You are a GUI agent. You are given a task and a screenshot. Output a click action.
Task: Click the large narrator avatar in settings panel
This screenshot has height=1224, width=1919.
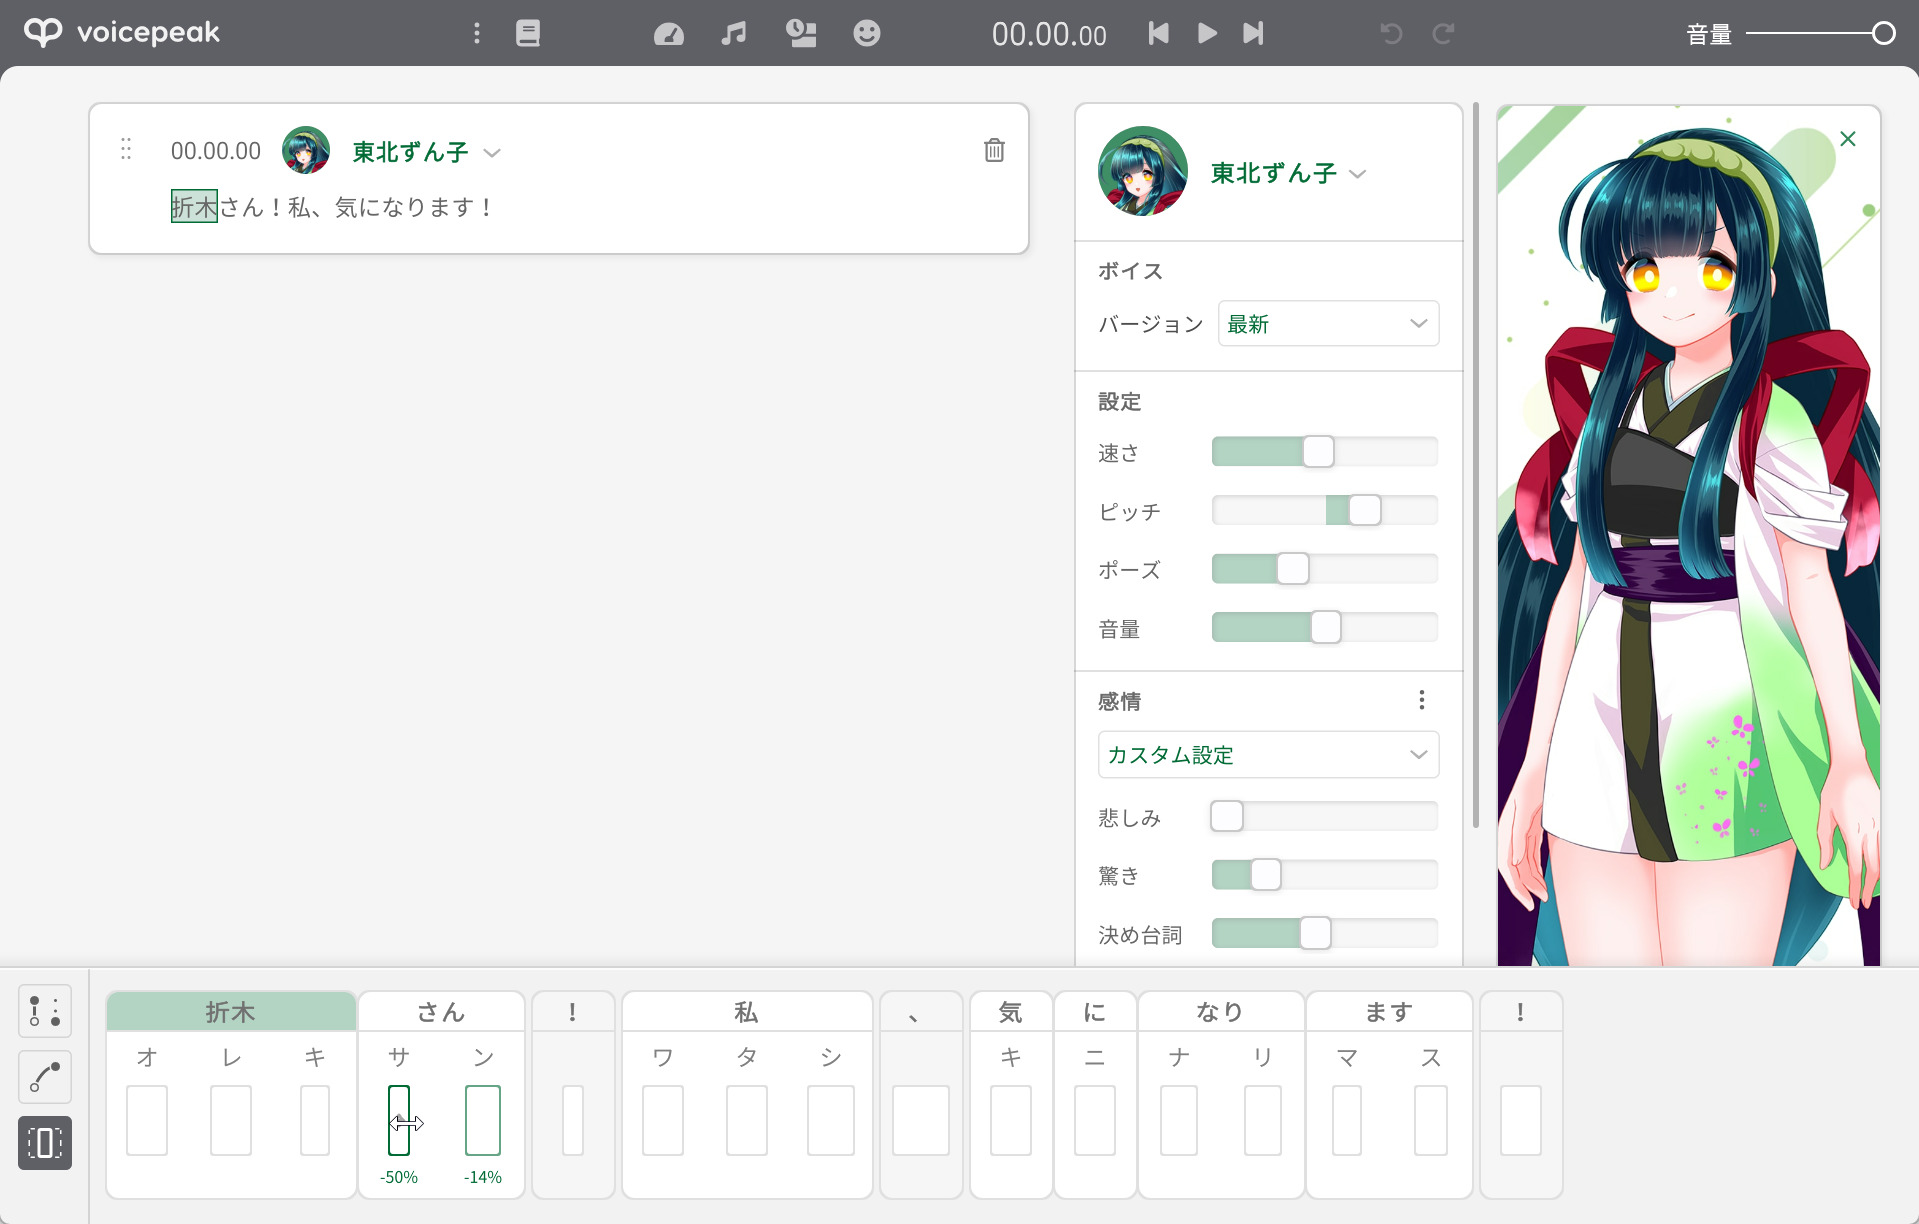[1143, 171]
